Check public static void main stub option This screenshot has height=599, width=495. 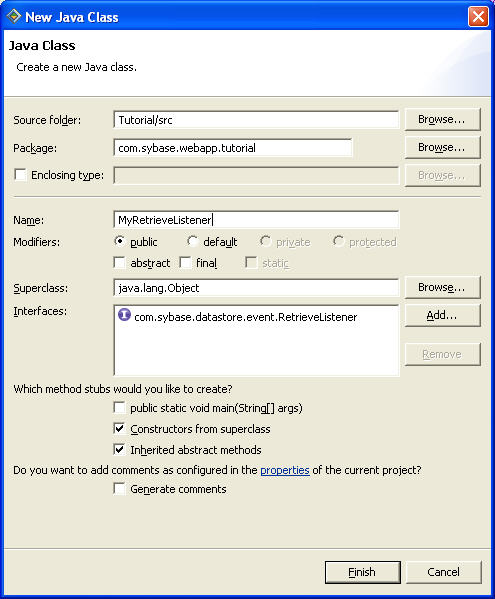(120, 408)
